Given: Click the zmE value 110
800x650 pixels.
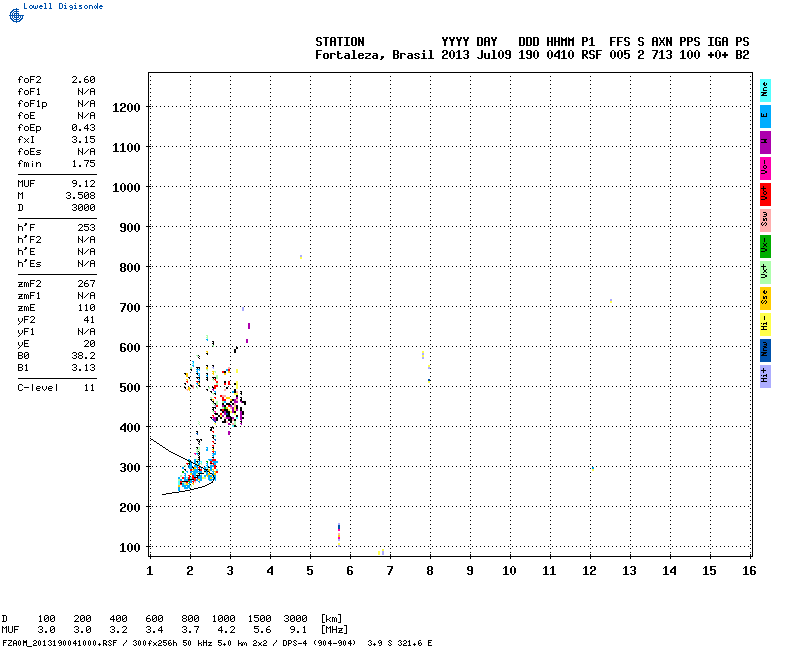Looking at the screenshot, I should click(86, 308).
